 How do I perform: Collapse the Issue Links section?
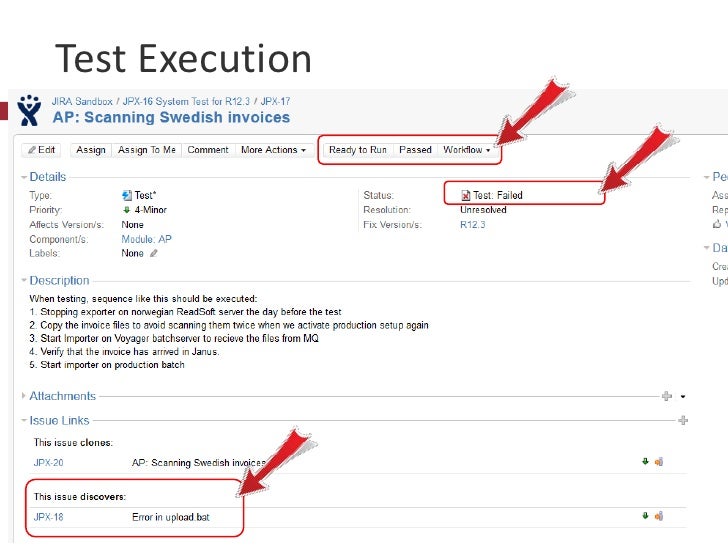pos(24,421)
